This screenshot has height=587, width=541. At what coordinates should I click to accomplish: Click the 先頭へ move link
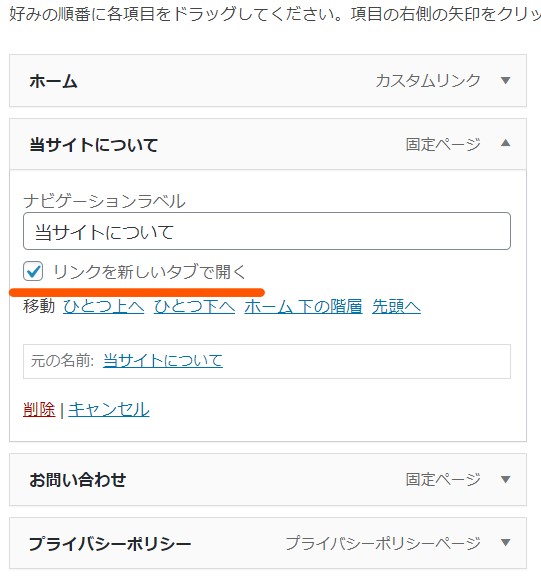coord(396,306)
